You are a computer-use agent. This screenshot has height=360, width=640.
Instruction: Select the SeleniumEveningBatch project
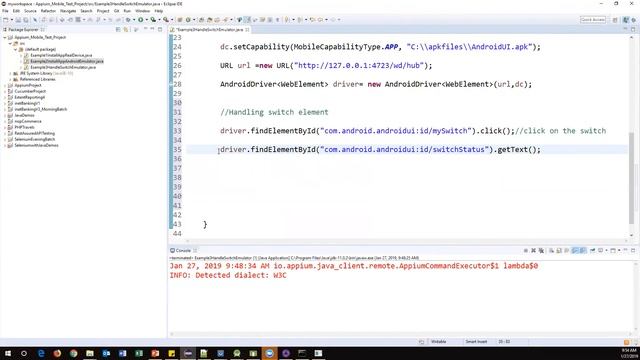(34, 139)
